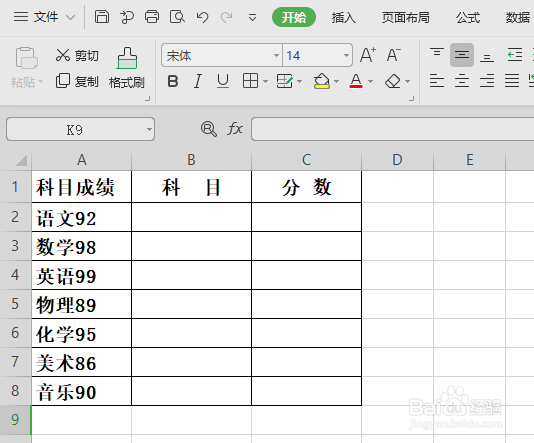Image resolution: width=534 pixels, height=443 pixels.
Task: Open the 数据 tab
Action: tap(518, 17)
